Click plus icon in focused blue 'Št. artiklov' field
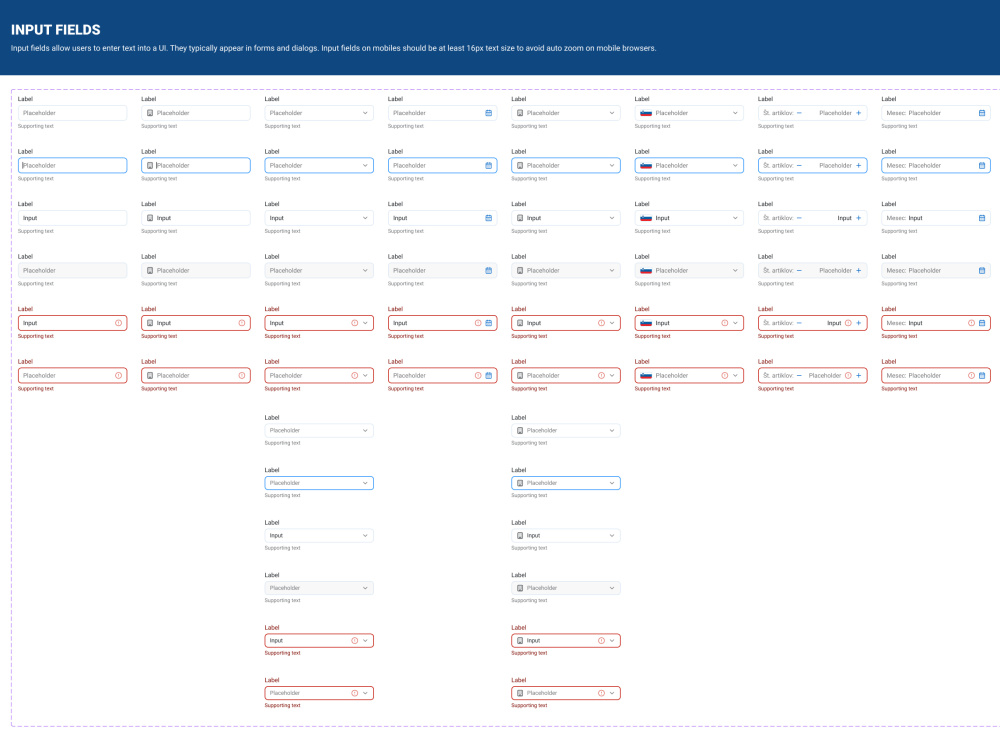Screen dimensions: 1000x750 point(858,166)
